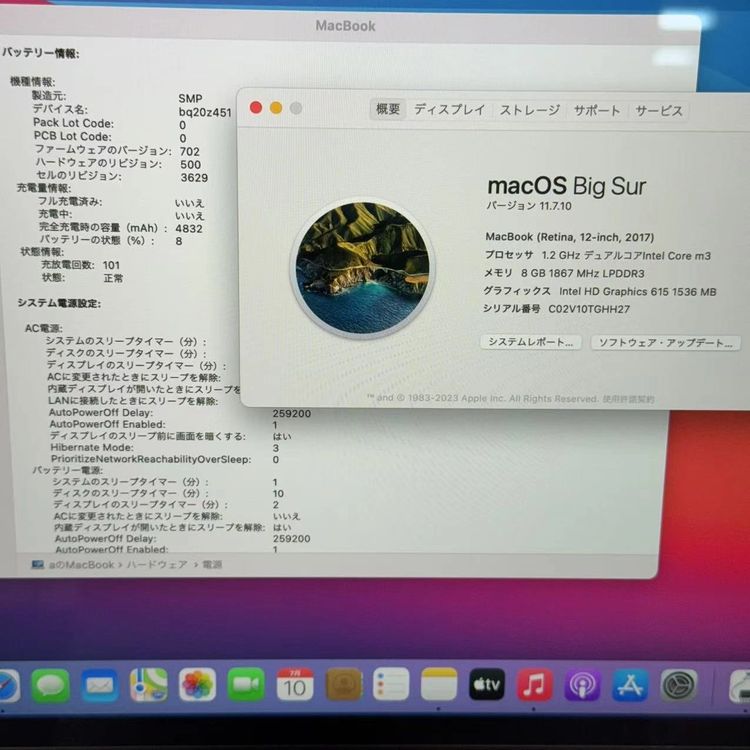Open Podcasts from the Dock
The height and width of the screenshot is (750, 750).
(582, 685)
